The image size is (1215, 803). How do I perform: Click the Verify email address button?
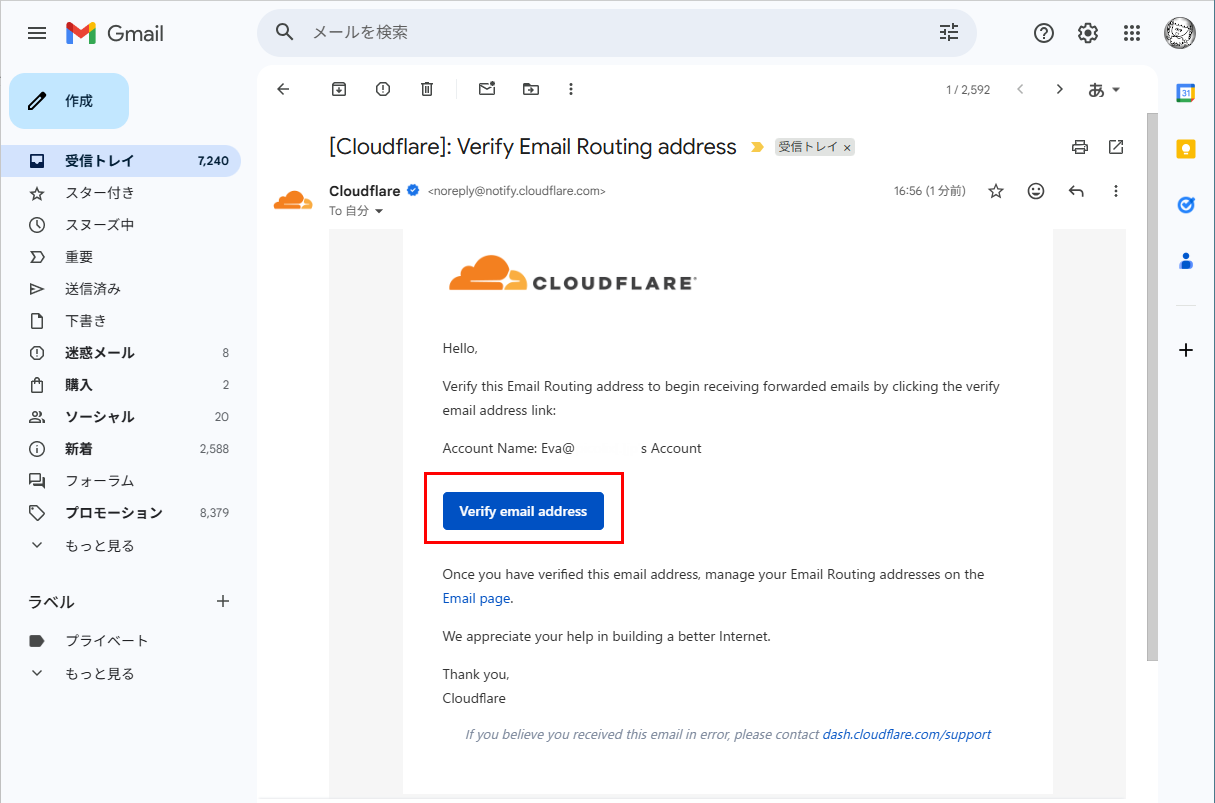click(522, 510)
